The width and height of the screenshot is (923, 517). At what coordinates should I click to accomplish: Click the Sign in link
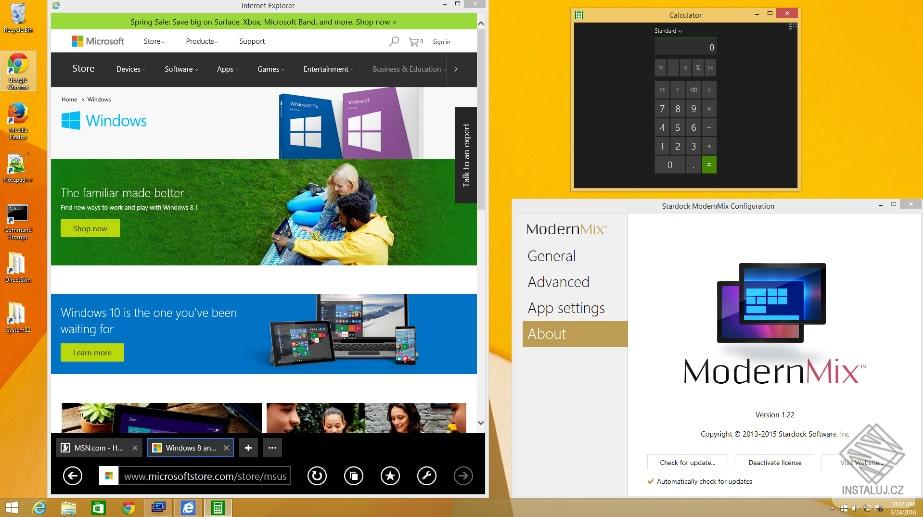(x=441, y=42)
